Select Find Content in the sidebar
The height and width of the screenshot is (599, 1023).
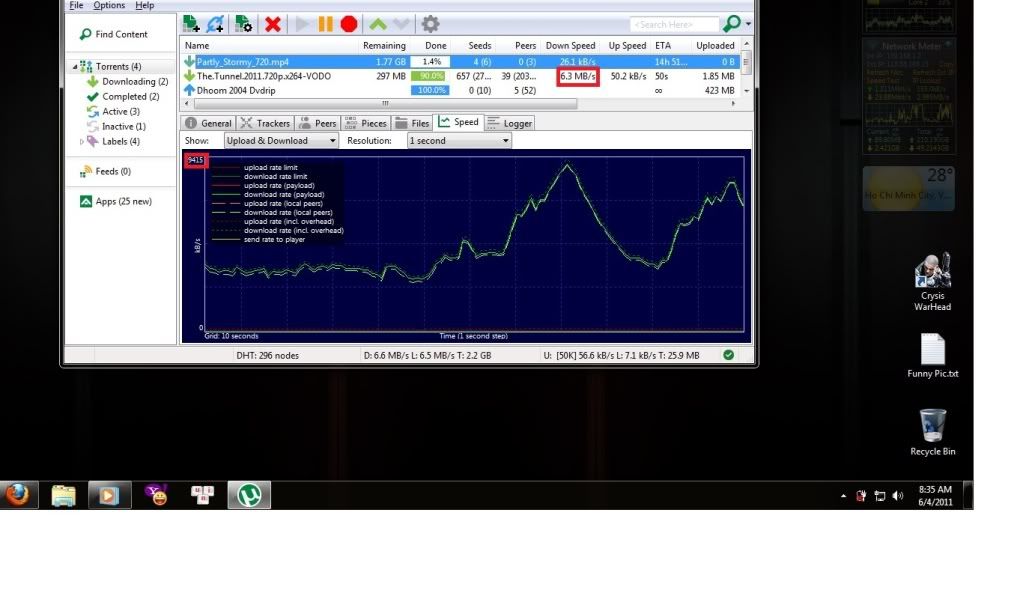click(120, 34)
